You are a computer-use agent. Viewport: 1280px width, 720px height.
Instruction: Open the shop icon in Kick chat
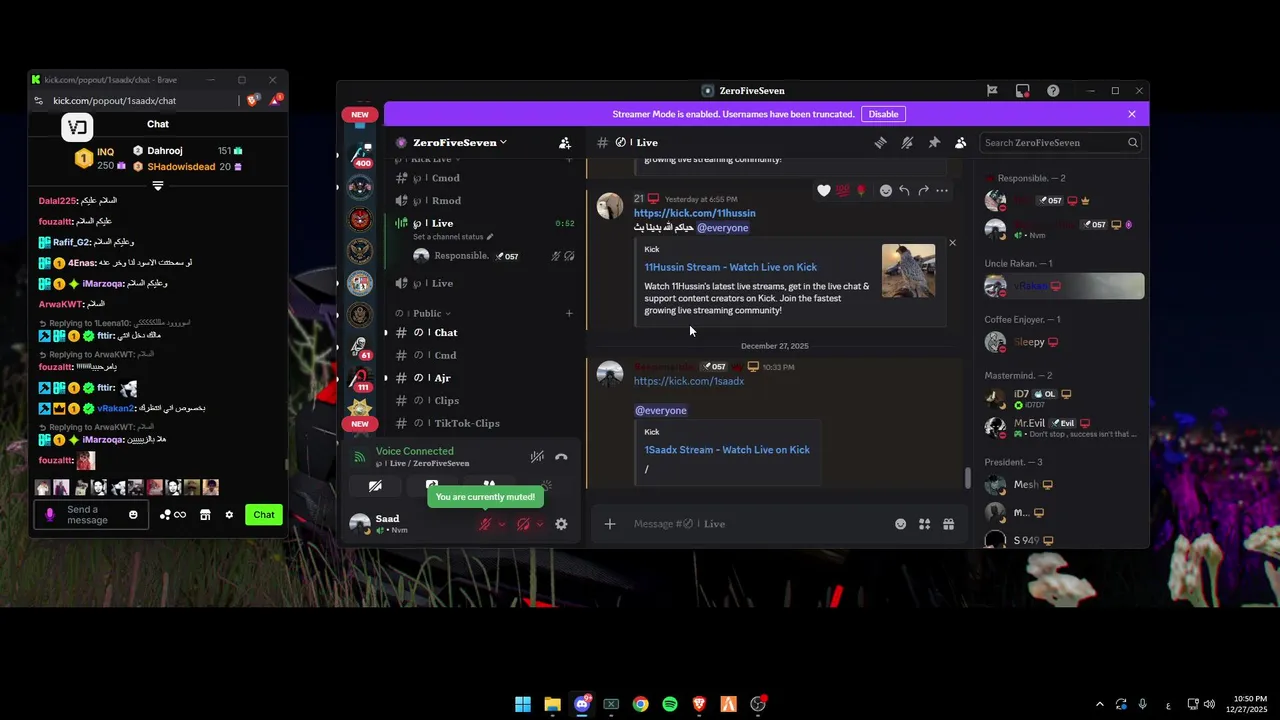[205, 515]
